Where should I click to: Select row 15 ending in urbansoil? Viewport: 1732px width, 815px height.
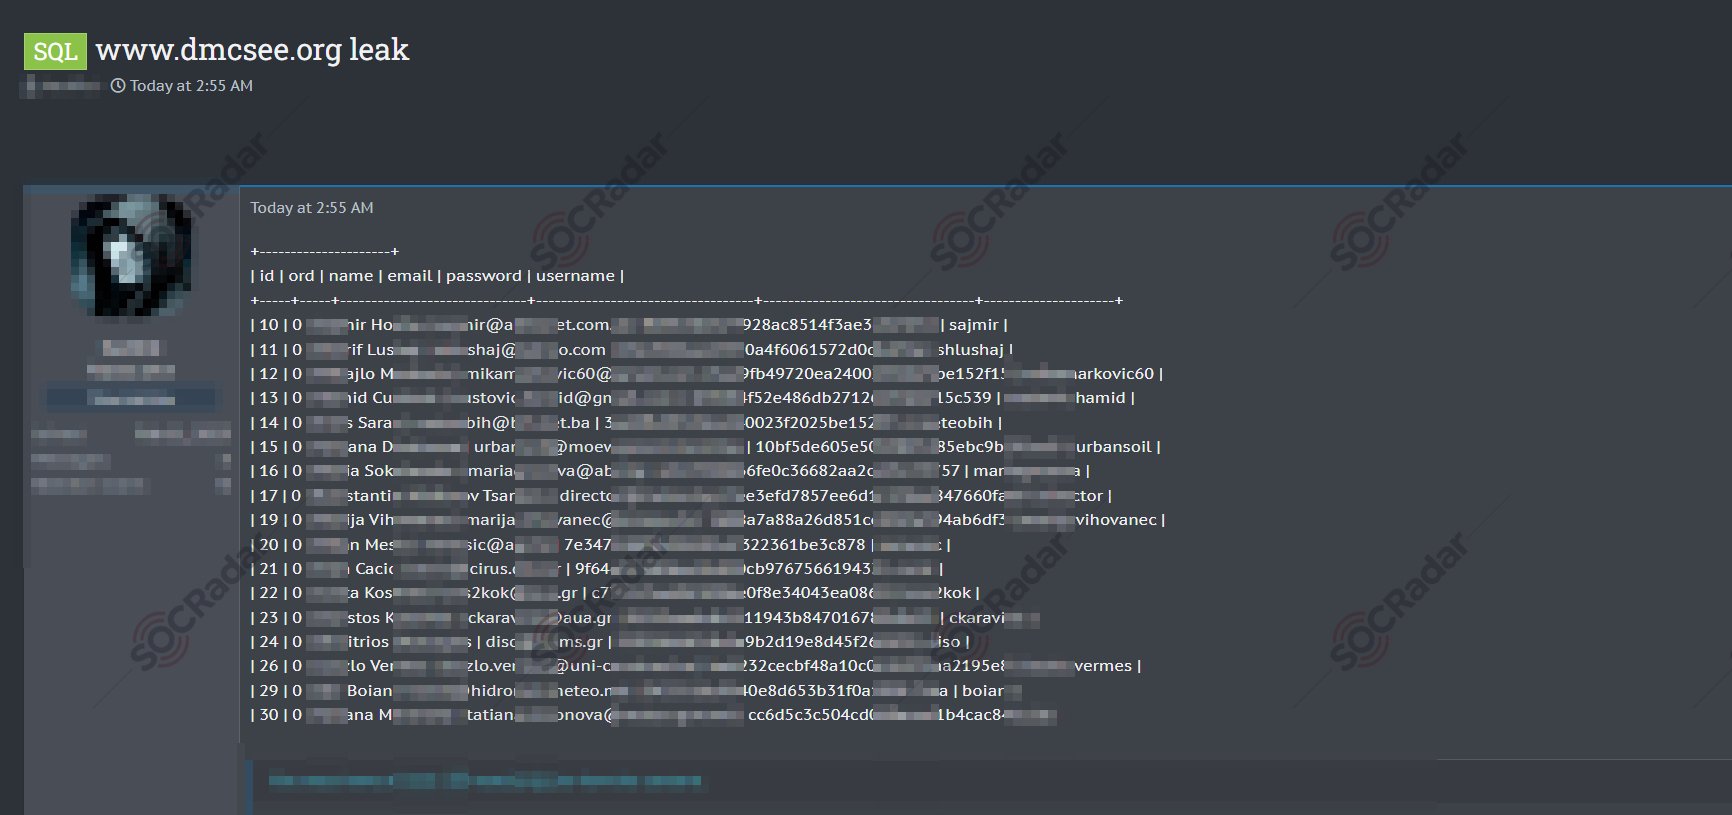pyautogui.click(x=705, y=447)
